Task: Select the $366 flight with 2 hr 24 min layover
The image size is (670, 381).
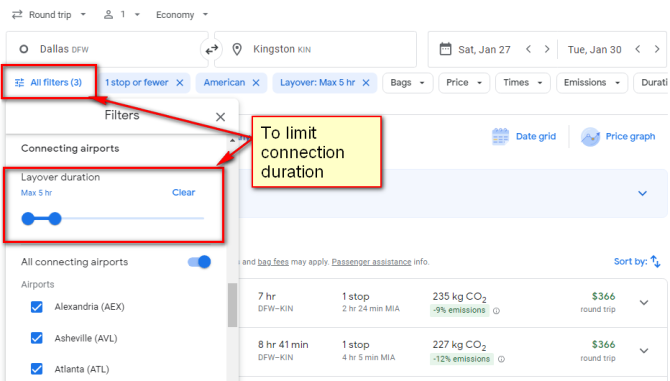Action: coord(453,303)
